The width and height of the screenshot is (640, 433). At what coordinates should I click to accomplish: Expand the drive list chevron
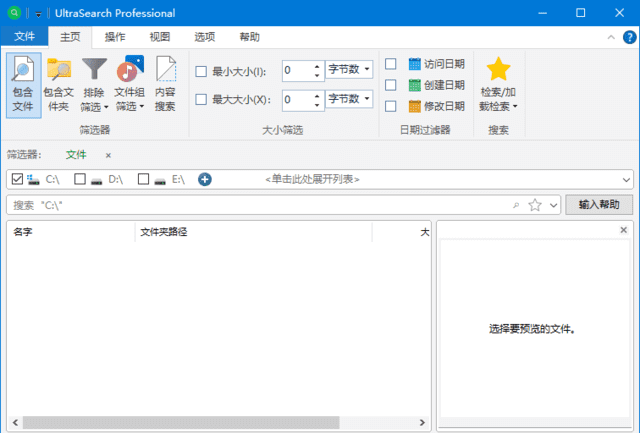pos(626,180)
